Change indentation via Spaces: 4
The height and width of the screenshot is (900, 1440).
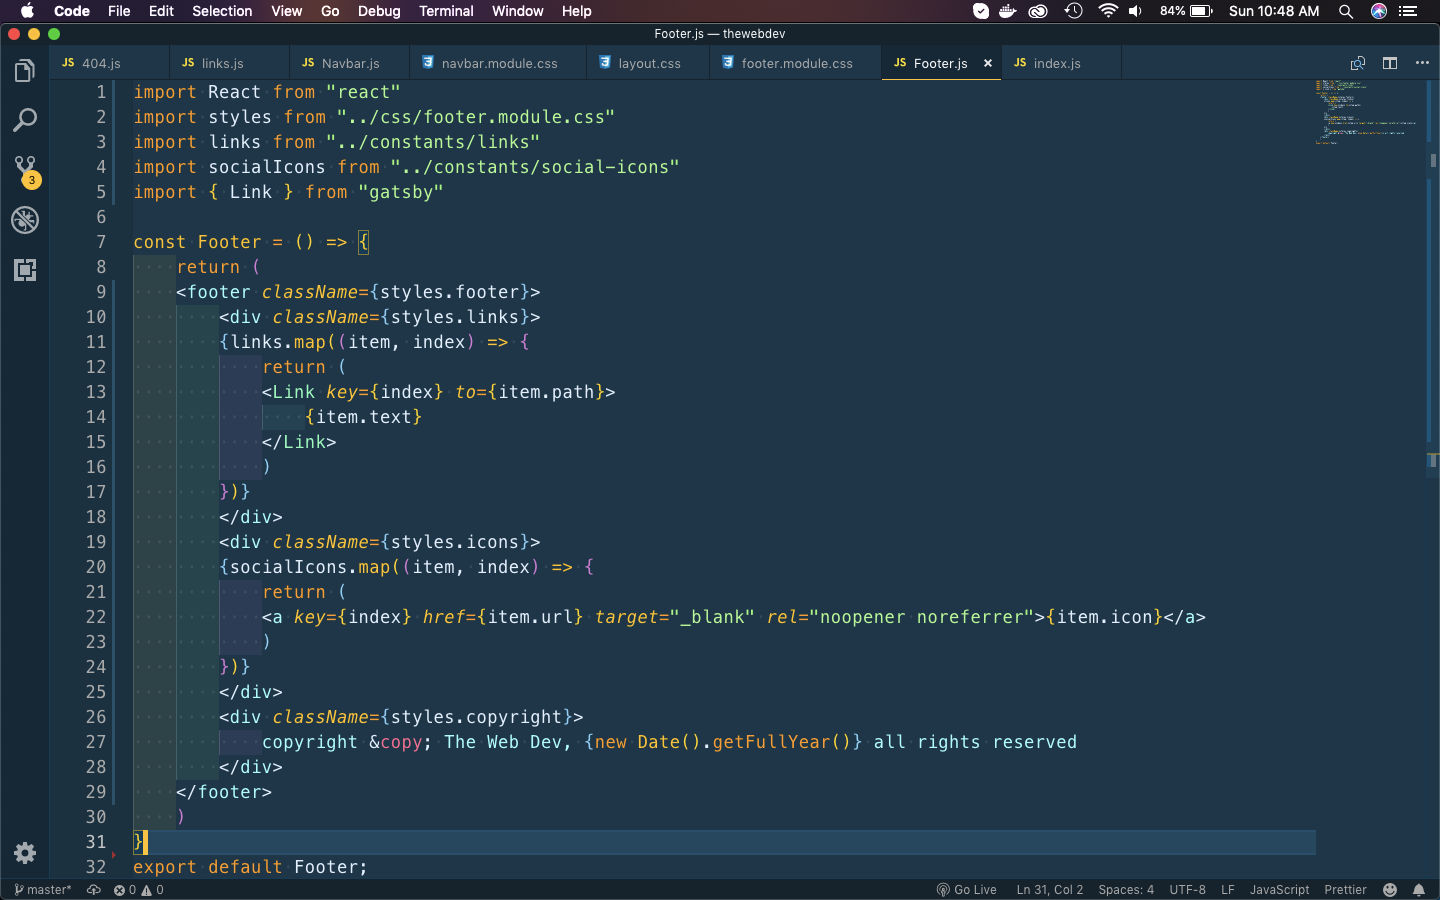(x=1126, y=889)
